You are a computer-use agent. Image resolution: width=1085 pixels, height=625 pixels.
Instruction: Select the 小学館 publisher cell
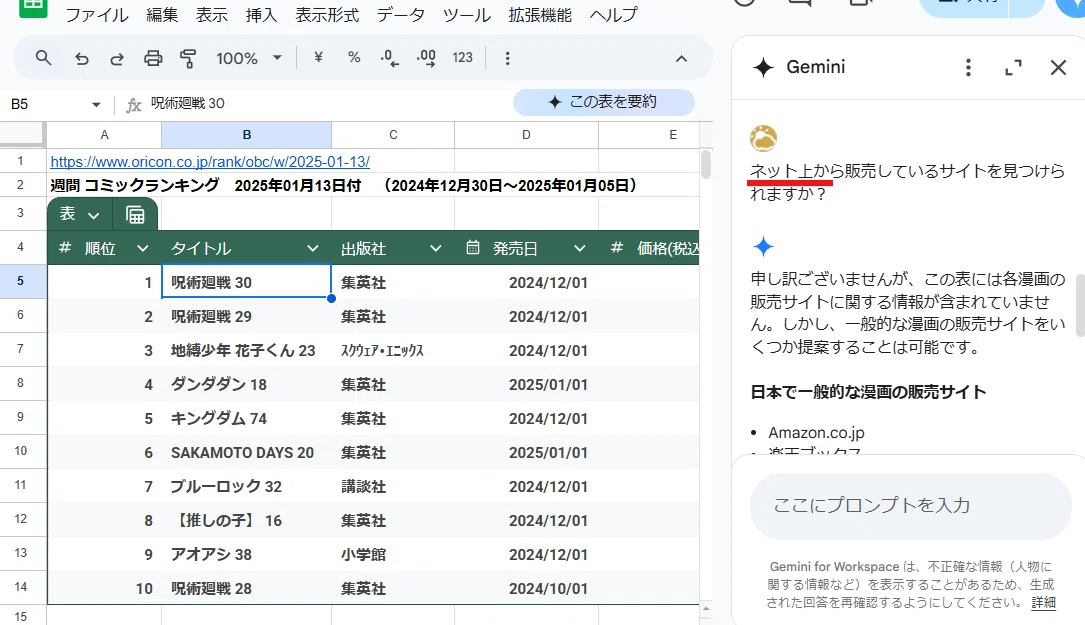pos(393,554)
